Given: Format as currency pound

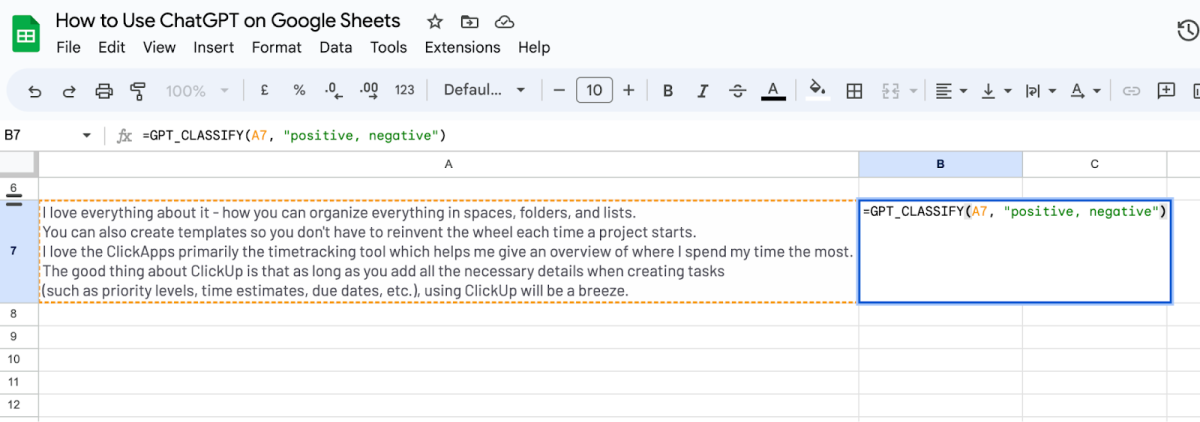Looking at the screenshot, I should 264,90.
